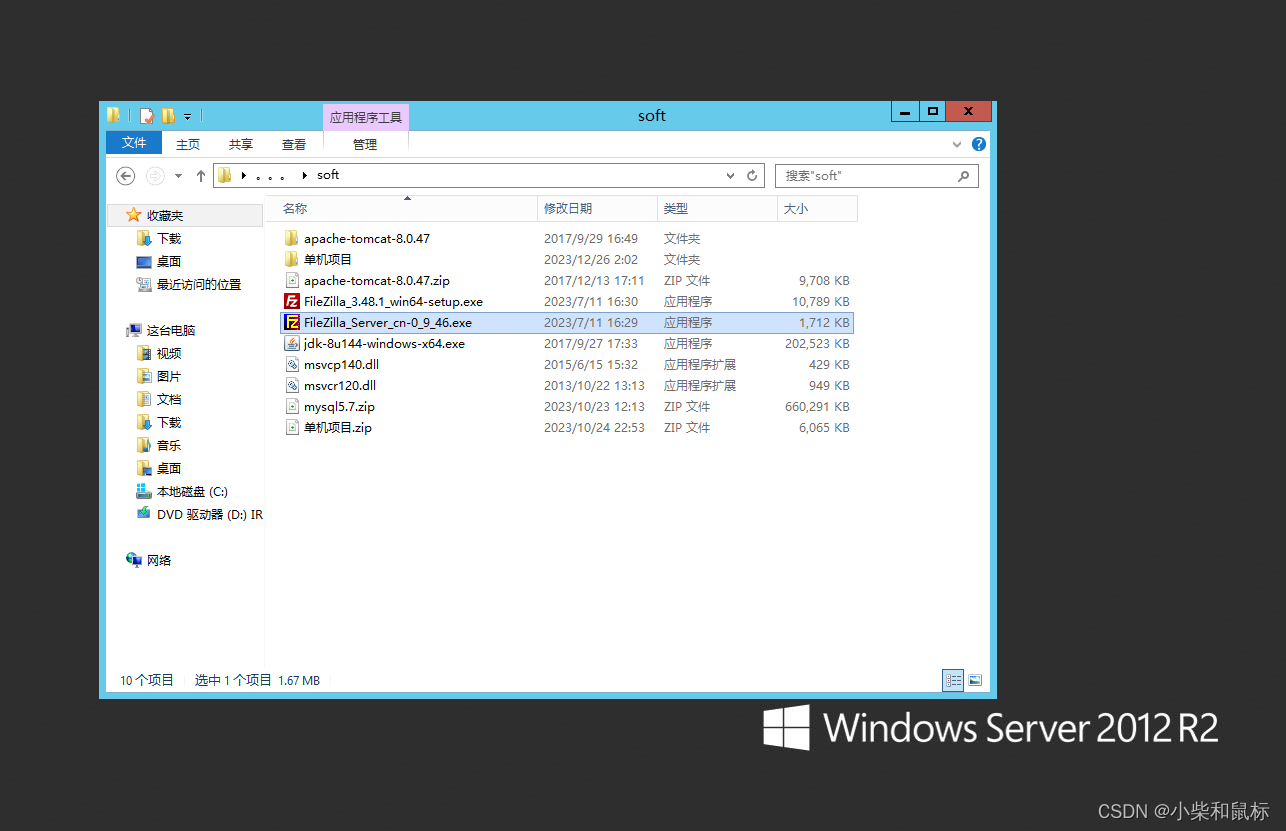
Task: Click the FileZilla_Server_cn-0_9_46.exe icon
Action: [292, 323]
